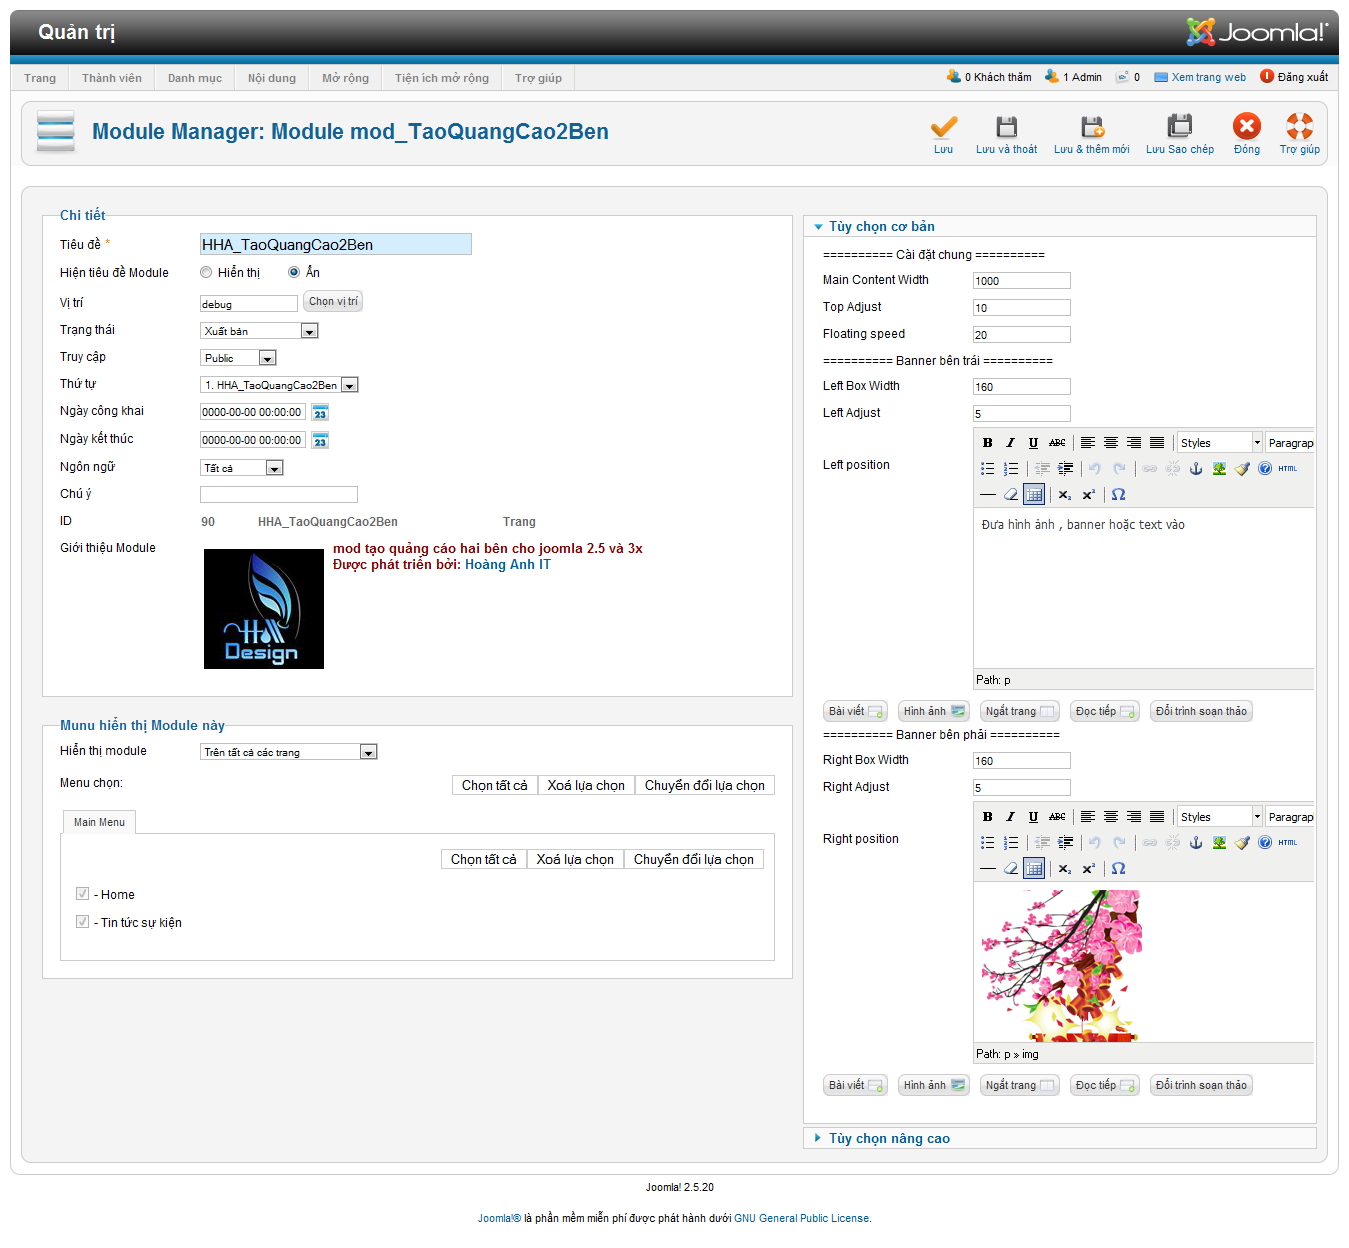Switch to the Main Menu tab
This screenshot has width=1349, height=1248.
point(99,822)
